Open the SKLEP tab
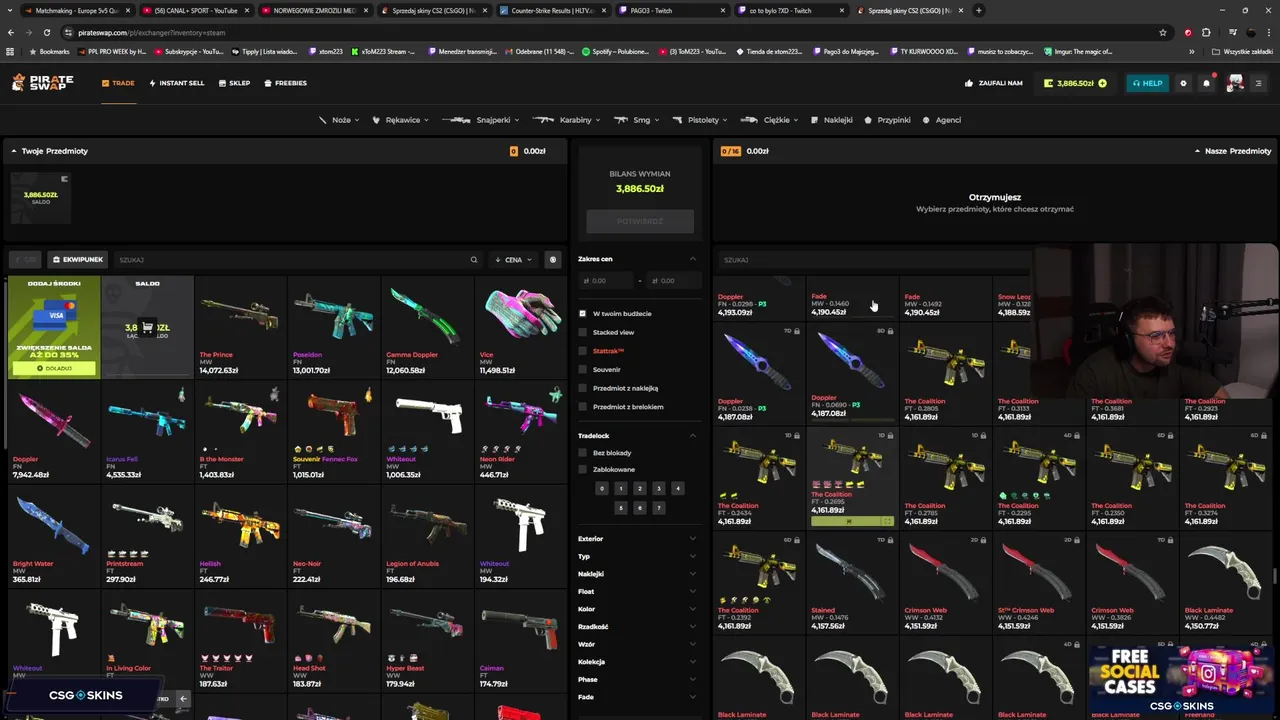The height and width of the screenshot is (720, 1280). click(x=234, y=83)
